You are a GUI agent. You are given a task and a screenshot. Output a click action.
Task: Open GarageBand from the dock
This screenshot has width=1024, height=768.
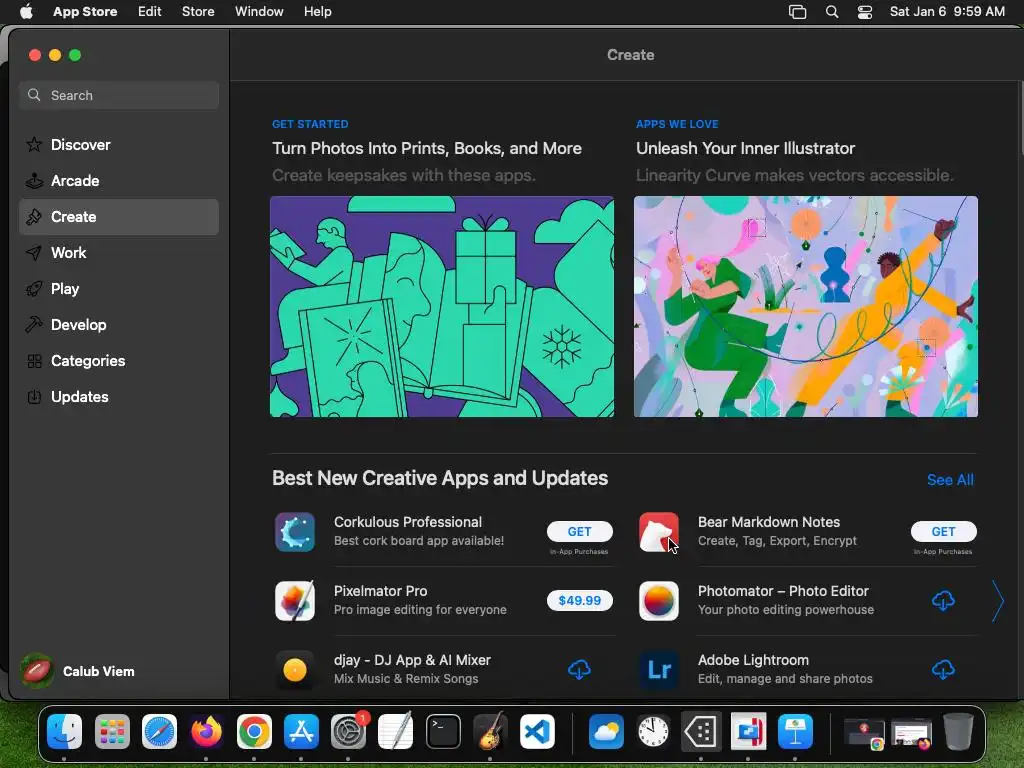(490, 731)
